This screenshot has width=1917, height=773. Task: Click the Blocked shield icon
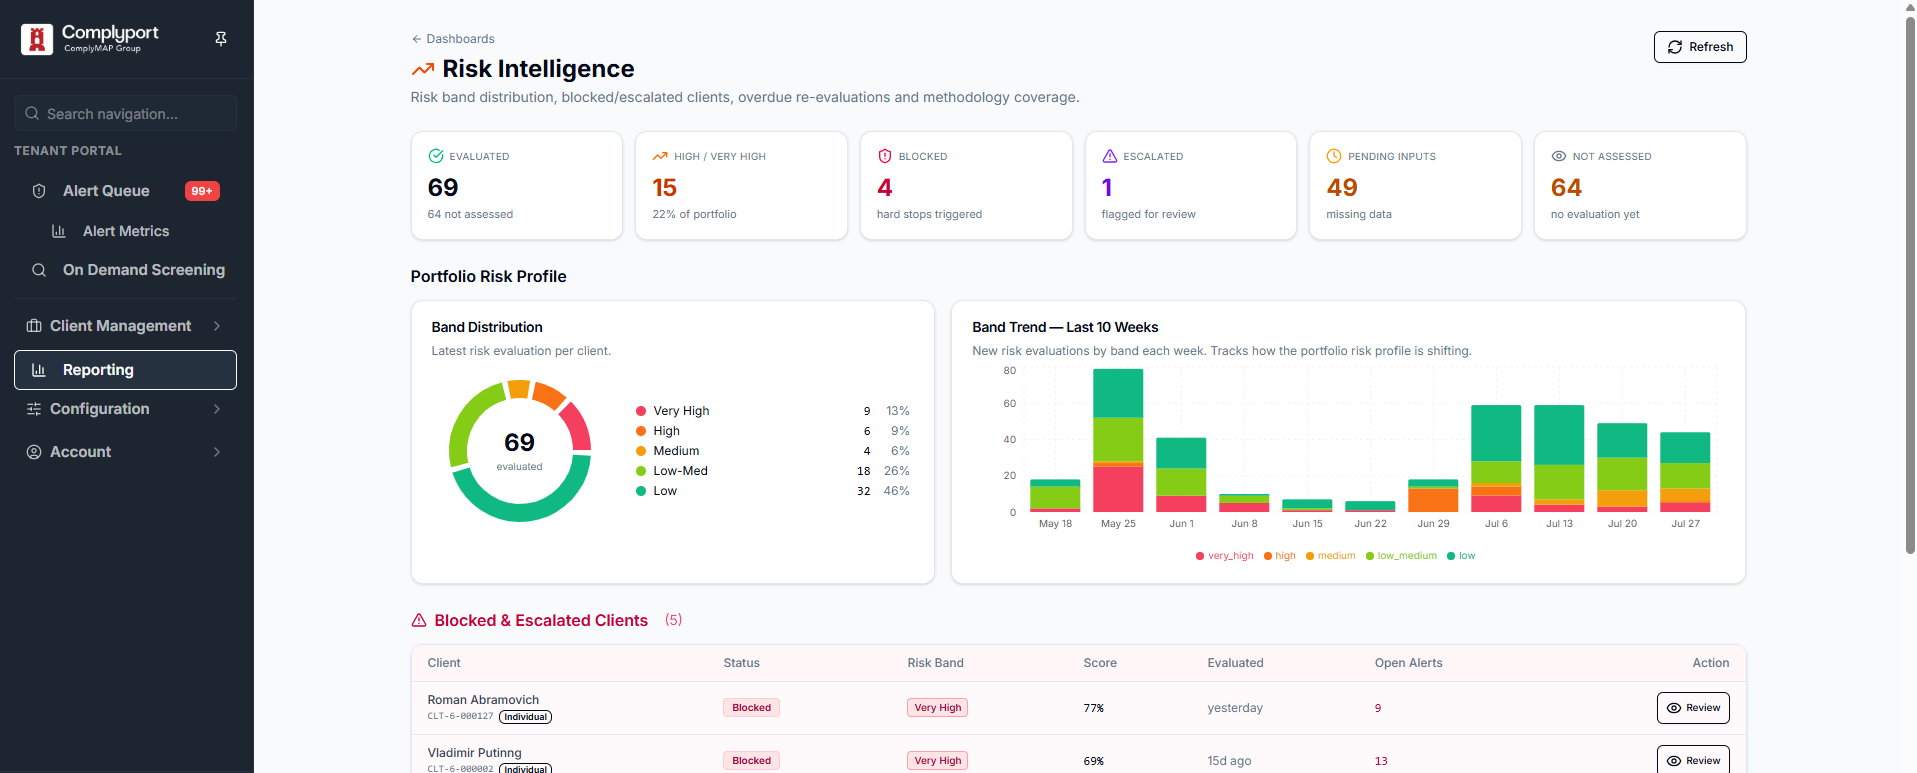885,156
